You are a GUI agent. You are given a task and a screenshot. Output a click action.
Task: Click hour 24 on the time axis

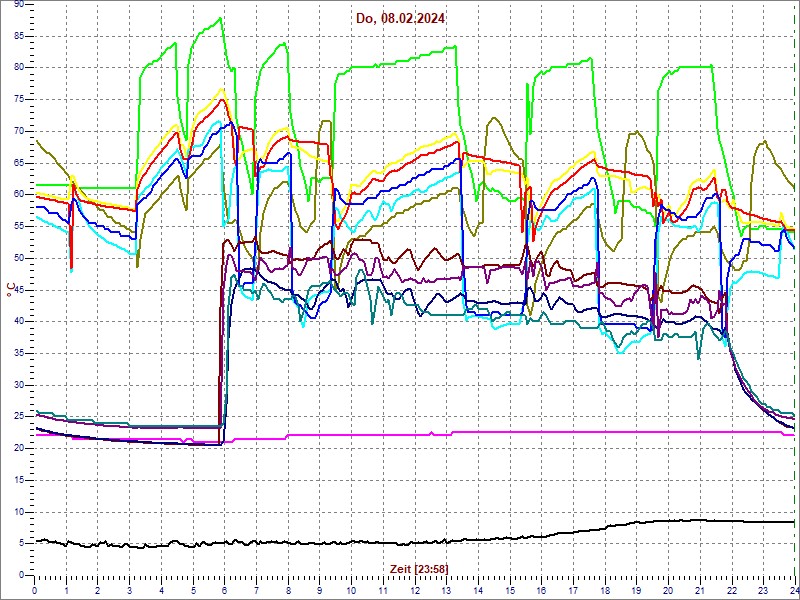(793, 590)
